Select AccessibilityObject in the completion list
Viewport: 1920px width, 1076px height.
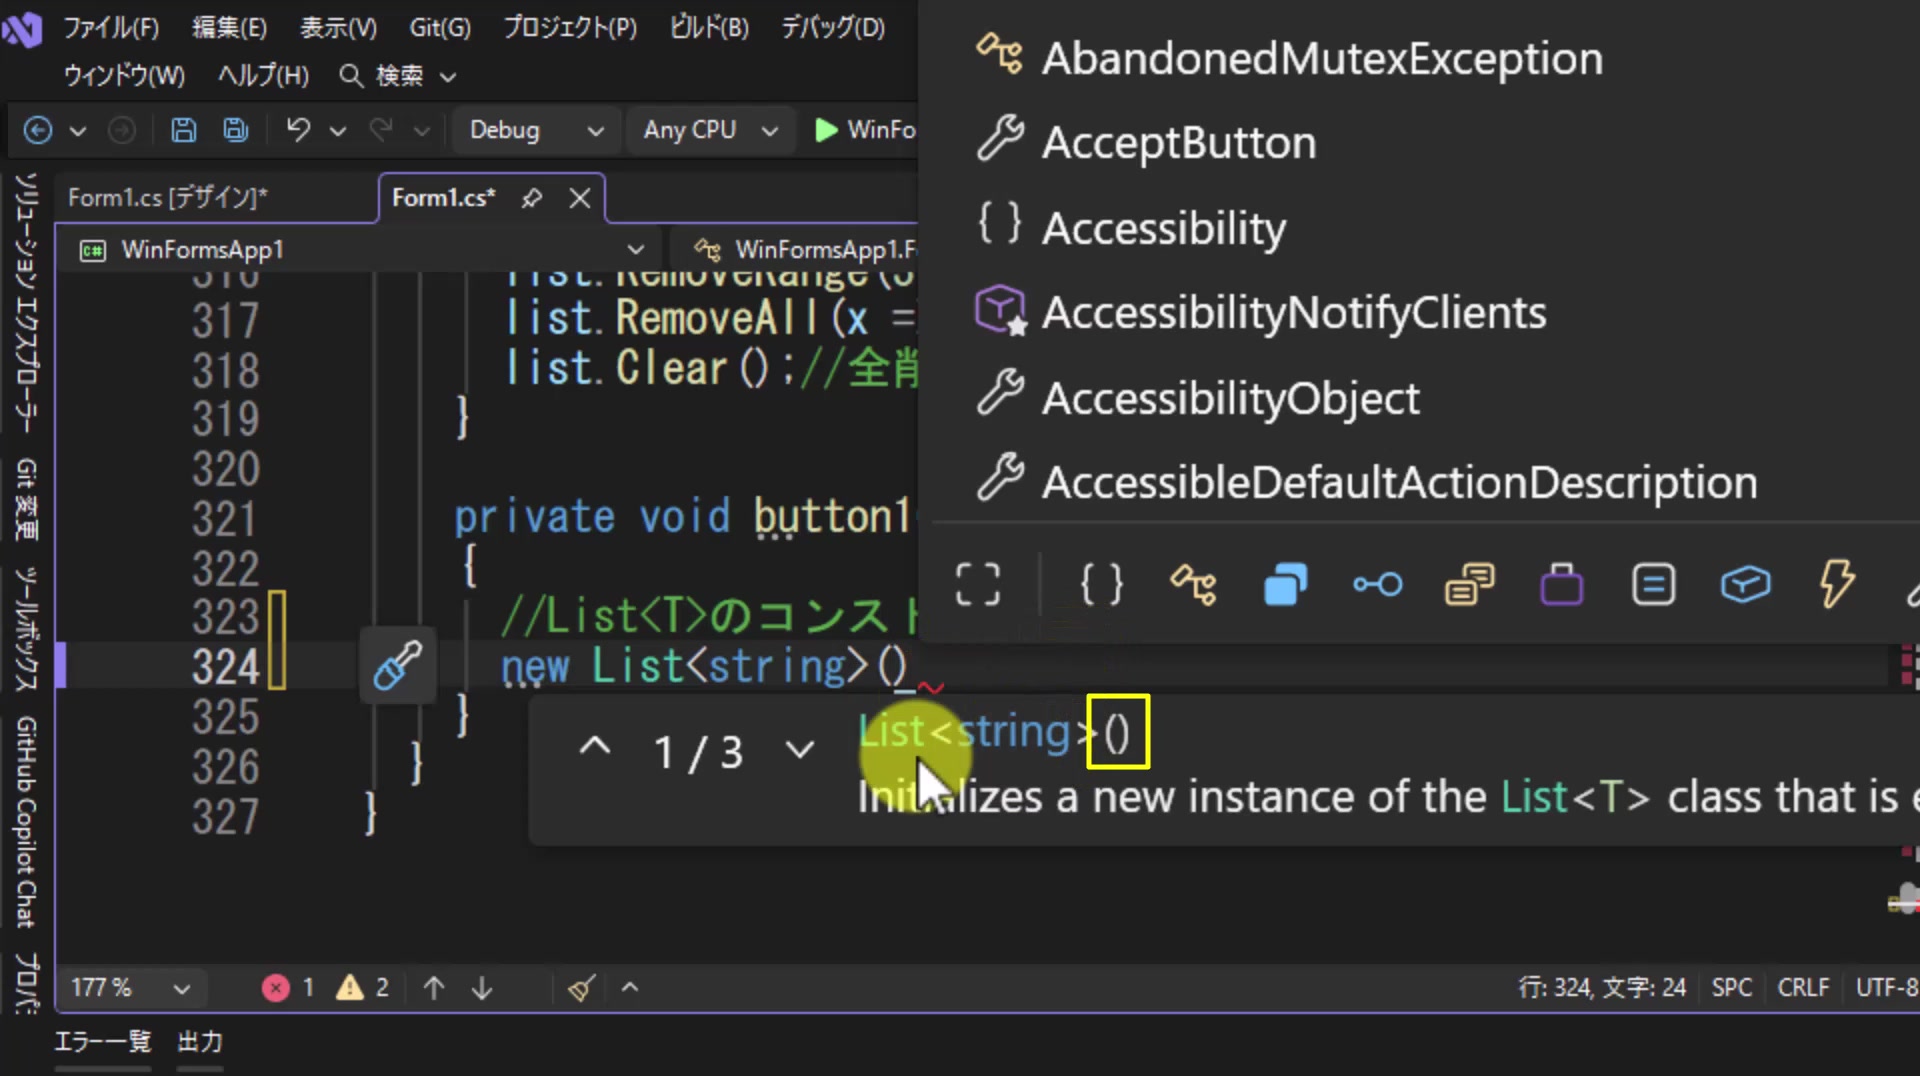[1230, 398]
